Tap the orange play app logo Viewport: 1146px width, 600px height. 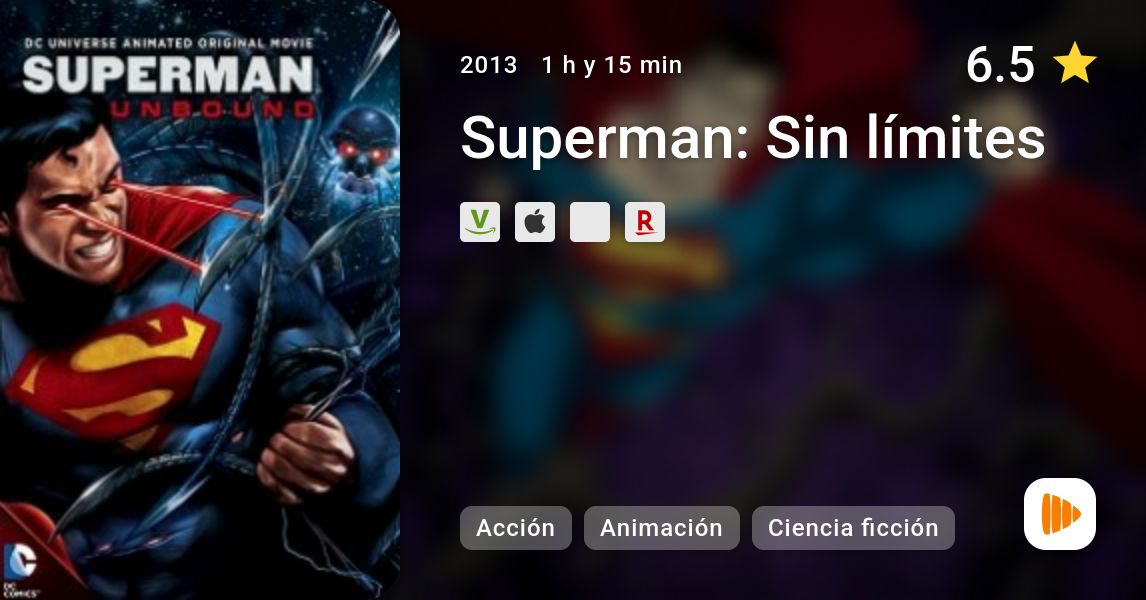1060,514
